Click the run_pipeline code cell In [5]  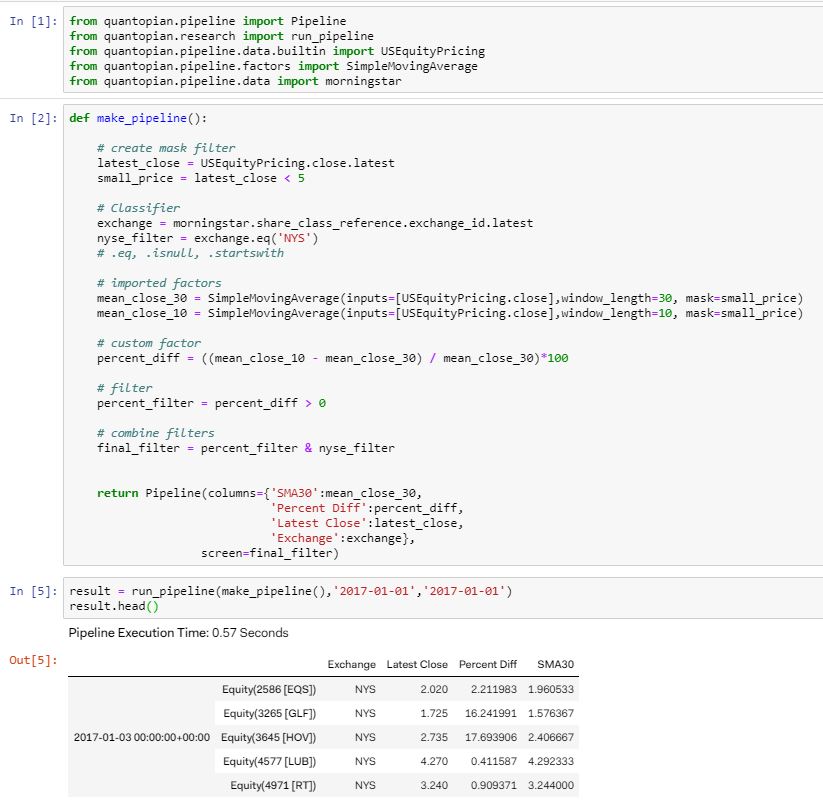pos(442,598)
